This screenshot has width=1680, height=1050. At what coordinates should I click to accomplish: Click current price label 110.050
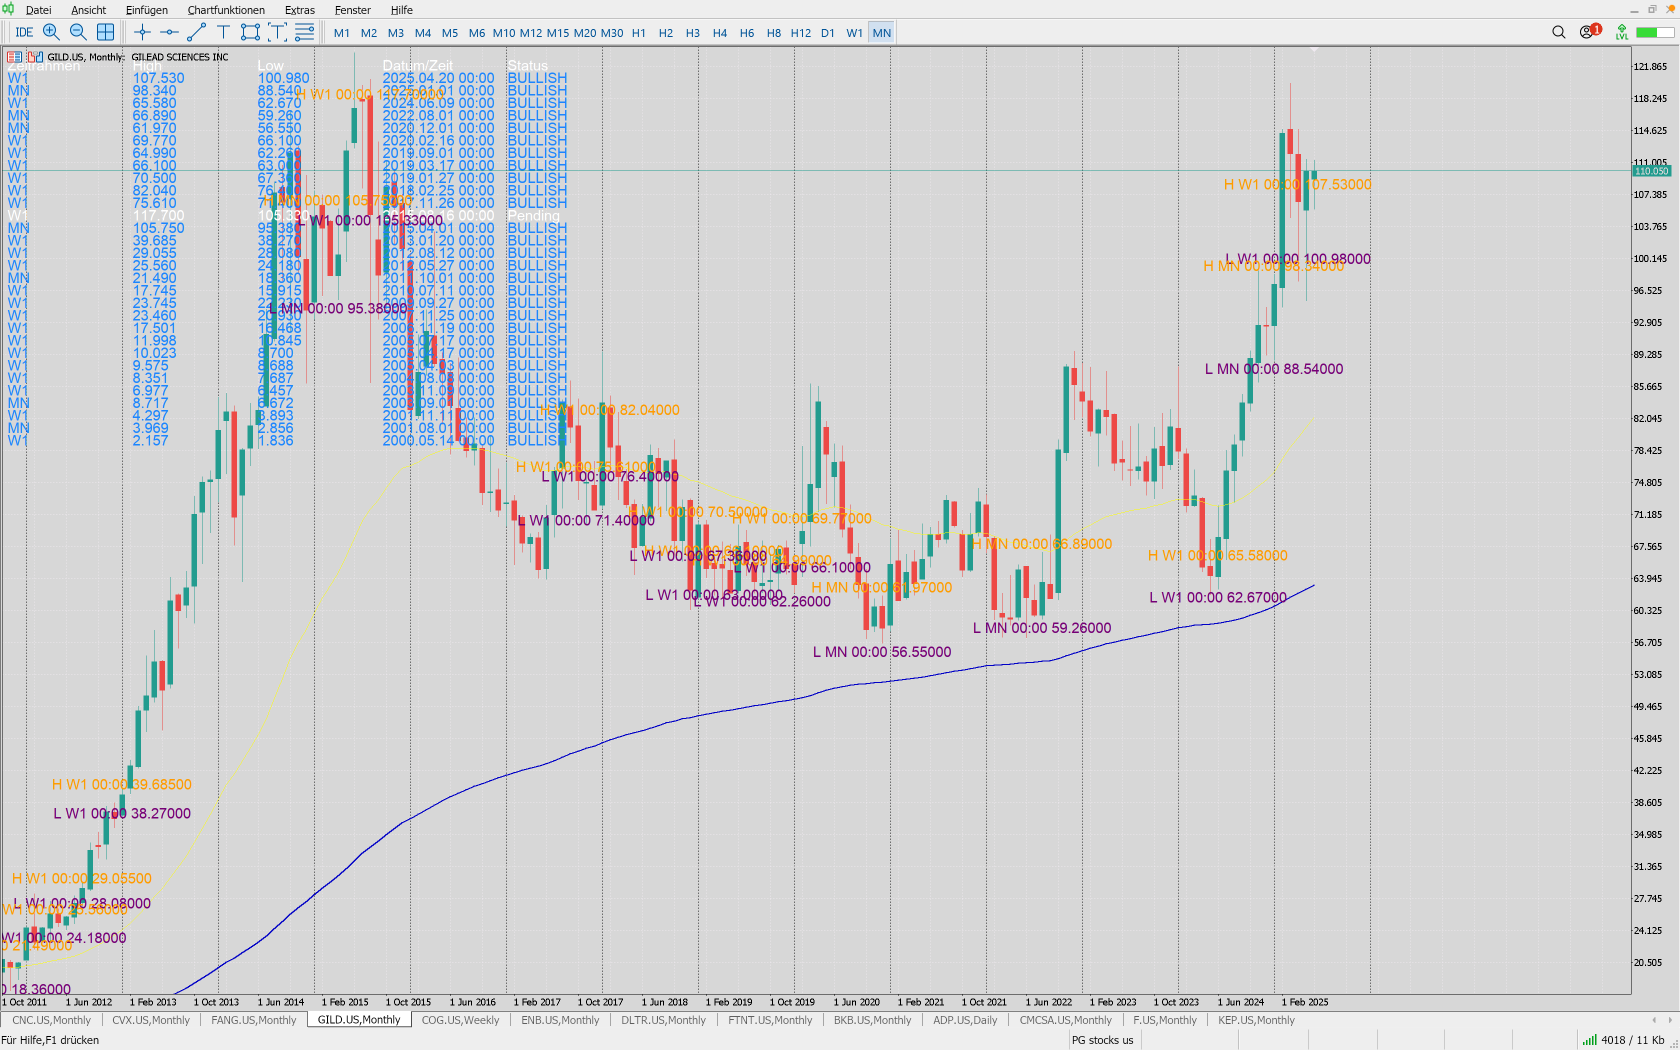click(1651, 171)
